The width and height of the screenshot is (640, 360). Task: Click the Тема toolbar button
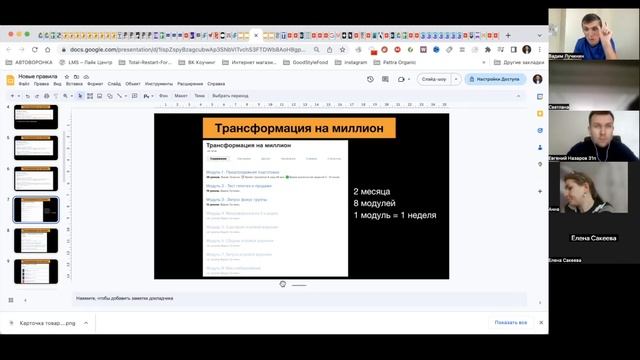(x=200, y=96)
